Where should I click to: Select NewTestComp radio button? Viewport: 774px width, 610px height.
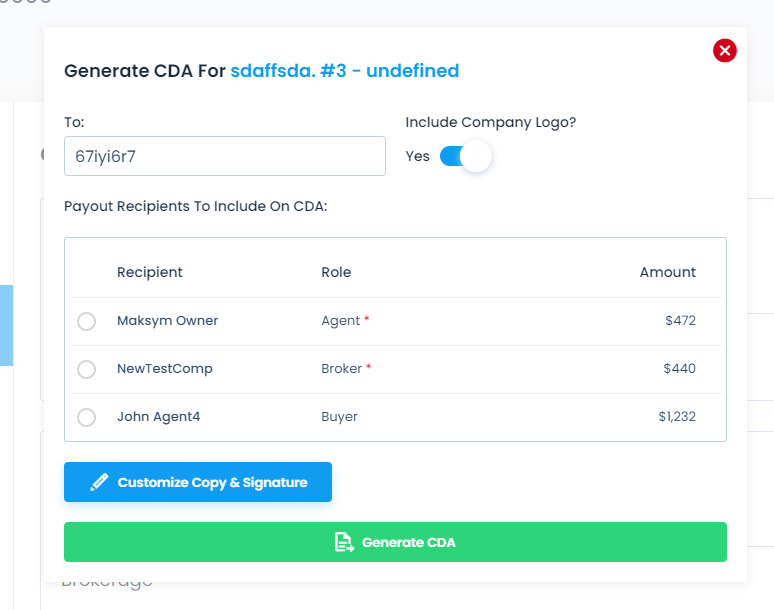(x=86, y=369)
